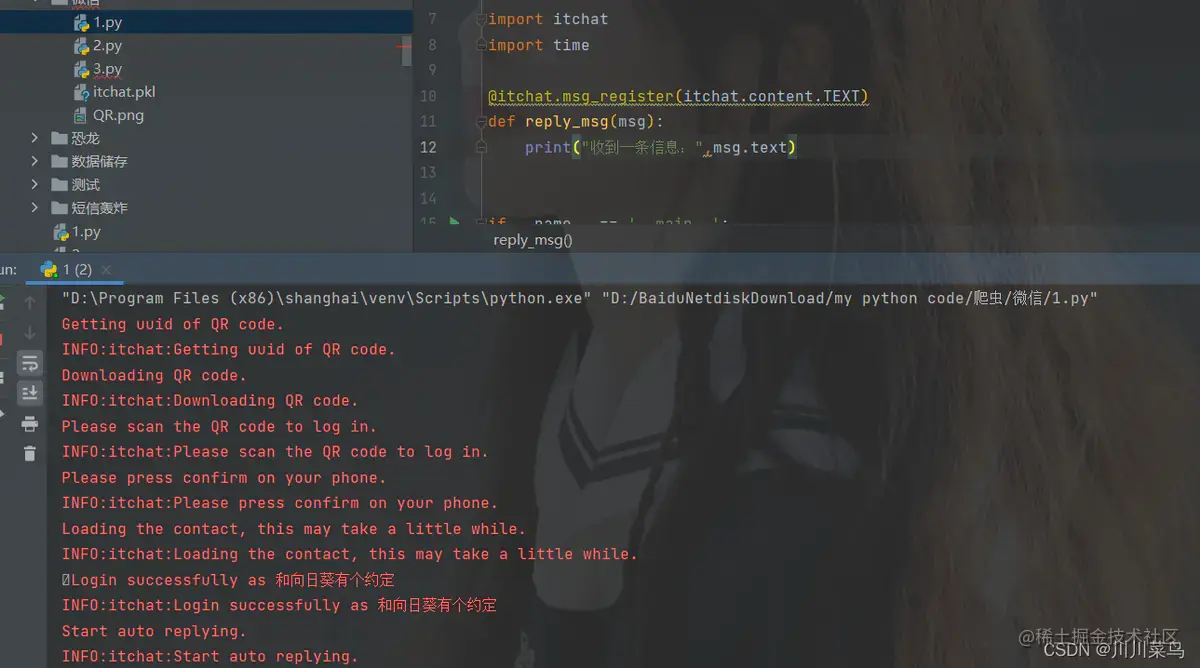Click 'INFO:itchat:Getting uuid of QR code.' line
Screen dimensions: 1200x668
tap(229, 349)
